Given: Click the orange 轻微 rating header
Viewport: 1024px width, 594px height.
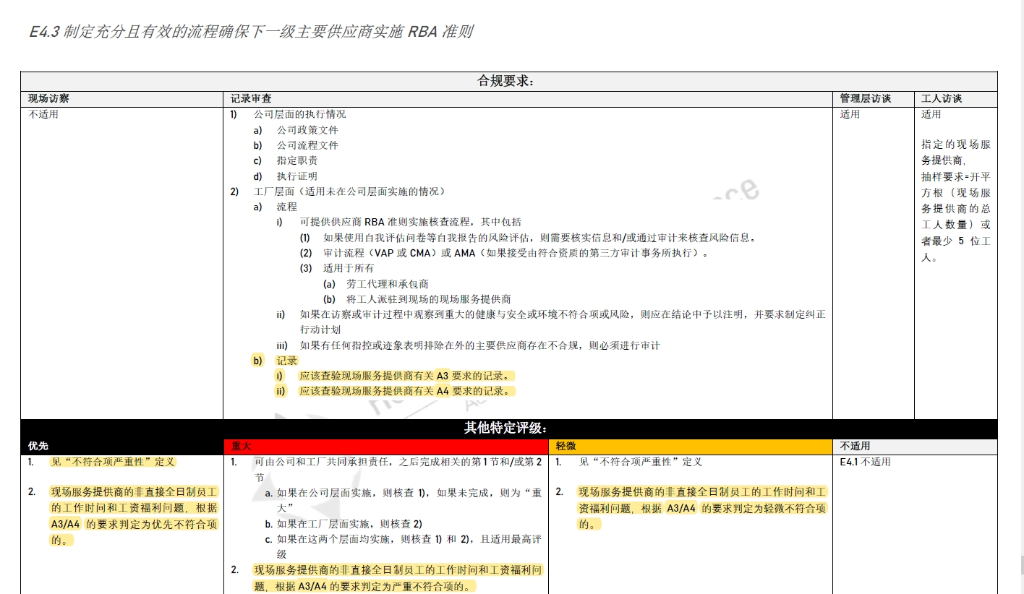Looking at the screenshot, I should (566, 446).
